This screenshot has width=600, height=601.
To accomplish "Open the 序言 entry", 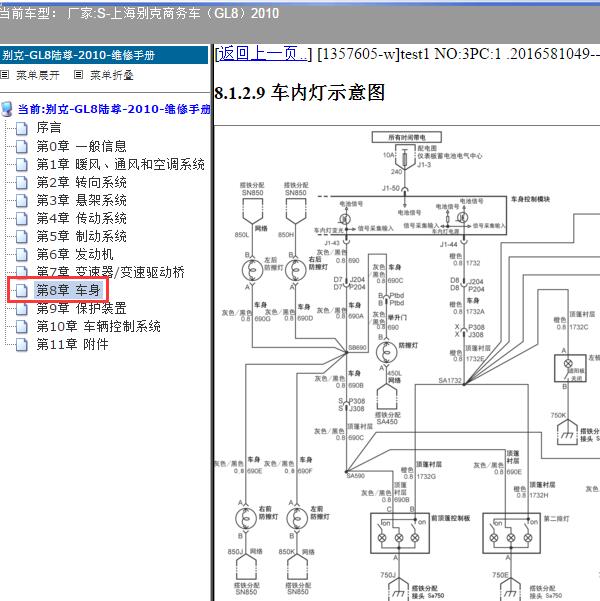I will (49, 128).
